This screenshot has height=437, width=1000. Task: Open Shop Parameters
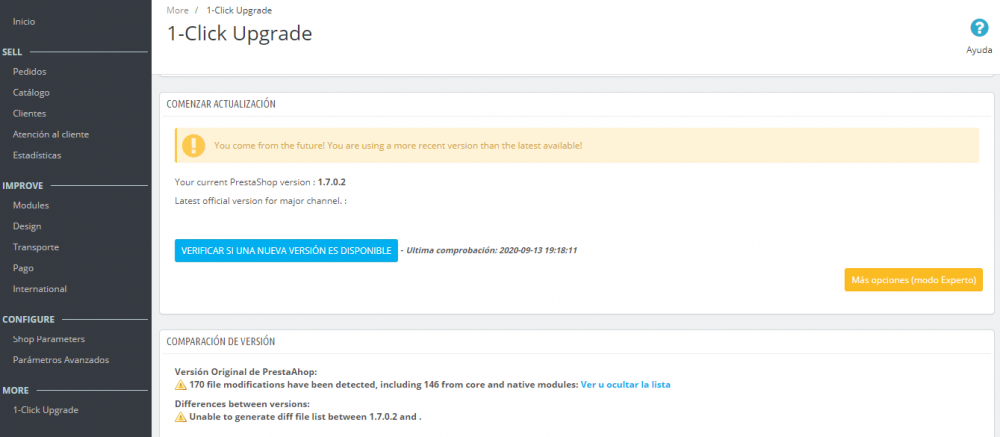(48, 339)
